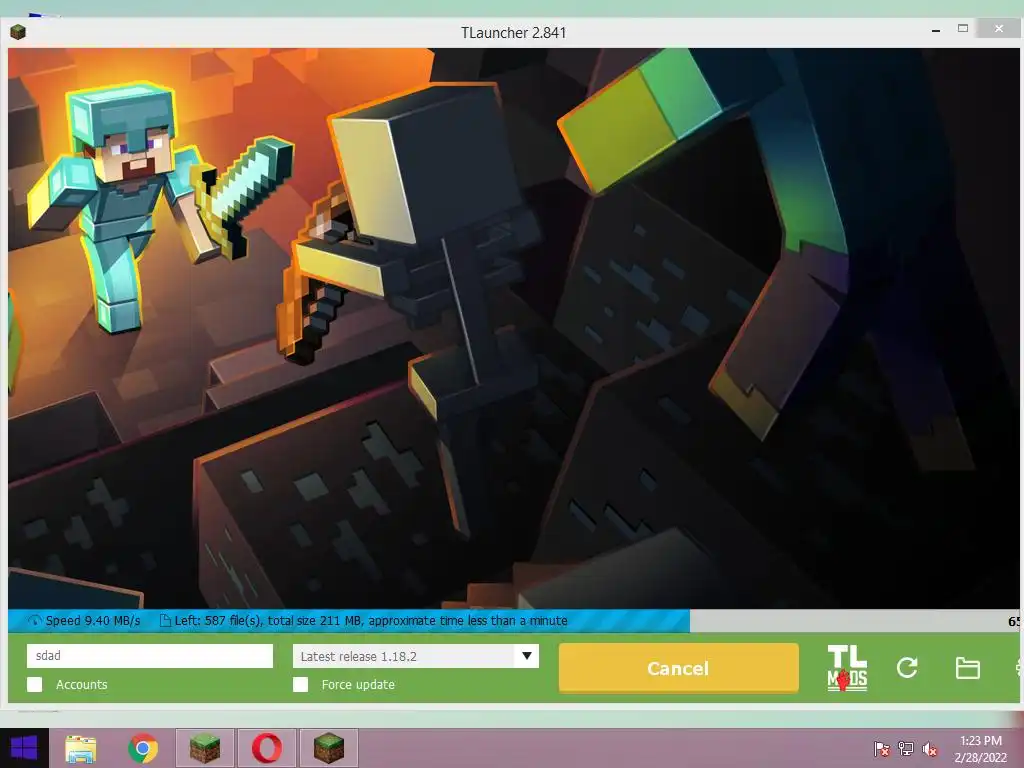Click the file icon beside Left: 587
1024x768 pixels.
pyautogui.click(x=165, y=620)
